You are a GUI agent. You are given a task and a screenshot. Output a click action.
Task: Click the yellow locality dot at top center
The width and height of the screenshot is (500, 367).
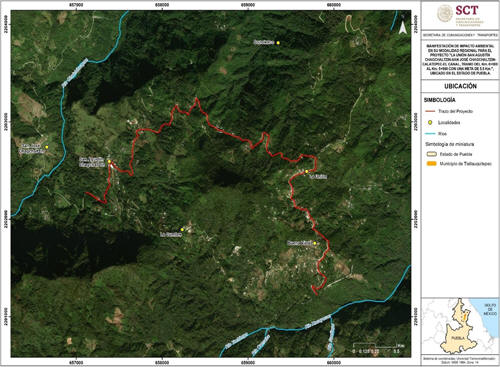[278, 43]
